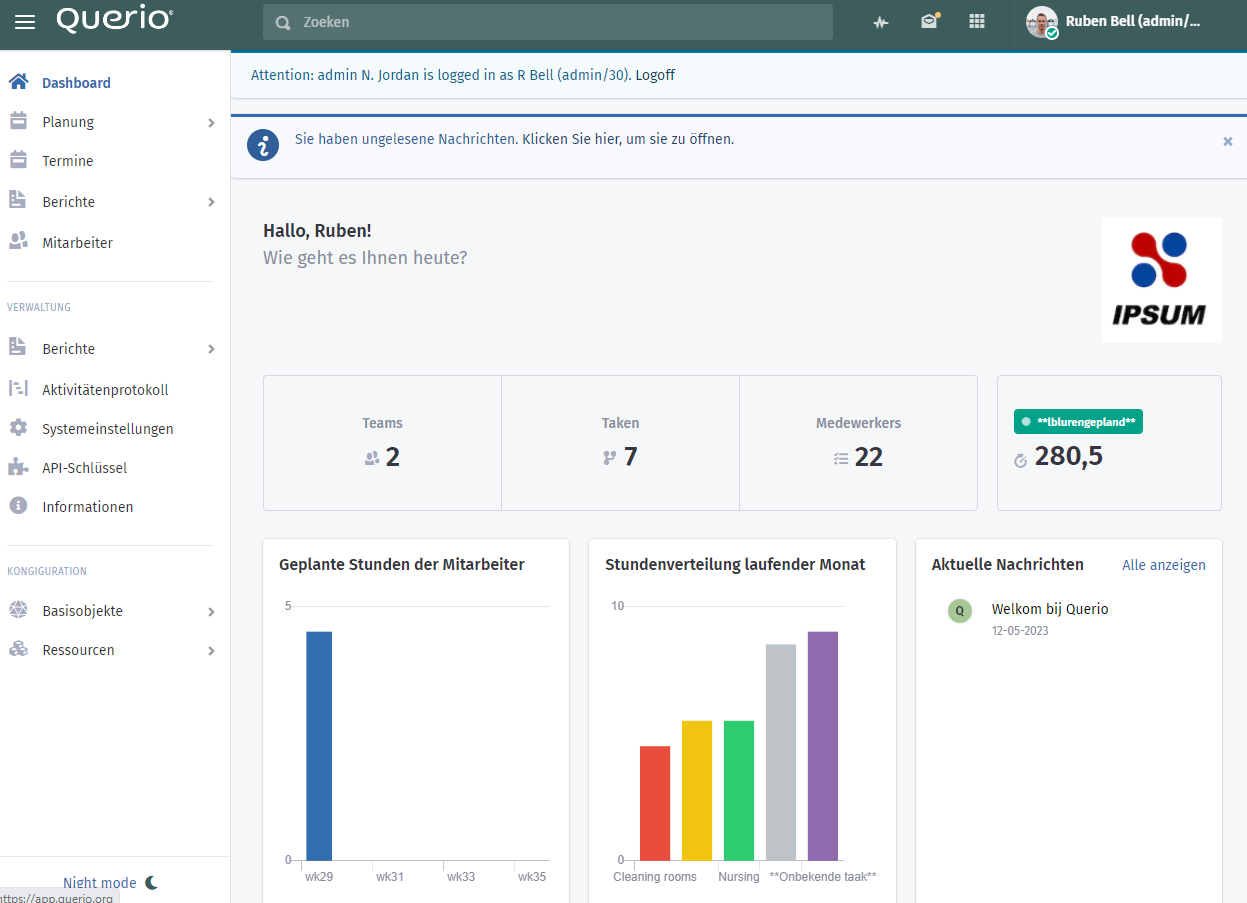Click the gray bar in Stundenverteilung chart

(781, 752)
